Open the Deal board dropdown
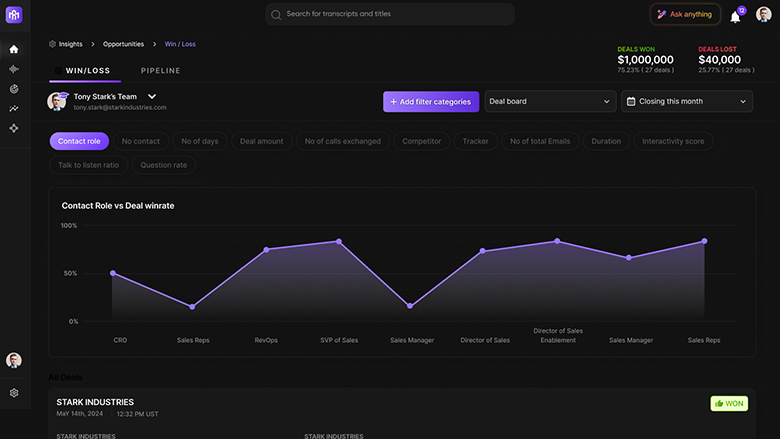This screenshot has width=780, height=439. click(550, 101)
